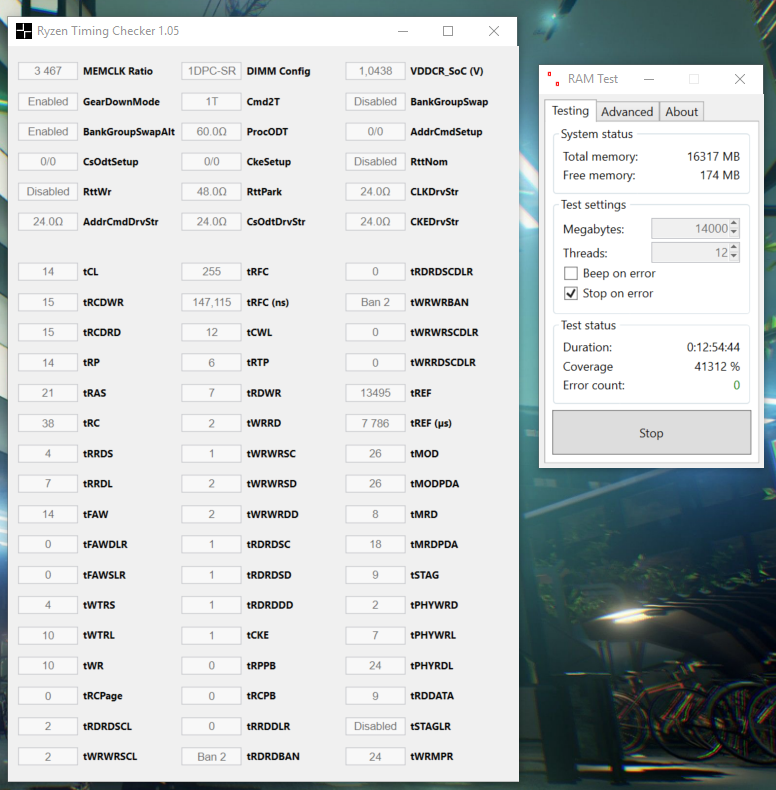The width and height of the screenshot is (776, 790).
Task: Select the RttPark 48.0Ω value
Action: coord(212,191)
